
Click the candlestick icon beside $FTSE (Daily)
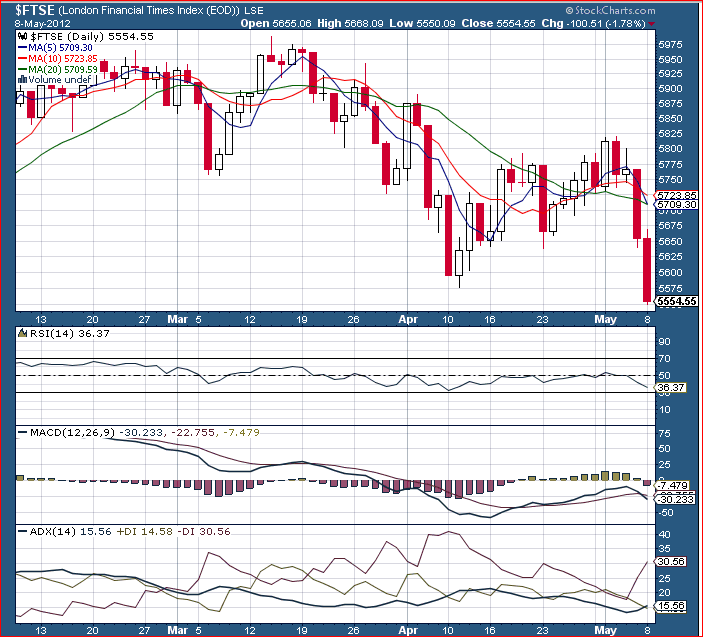click(x=23, y=37)
